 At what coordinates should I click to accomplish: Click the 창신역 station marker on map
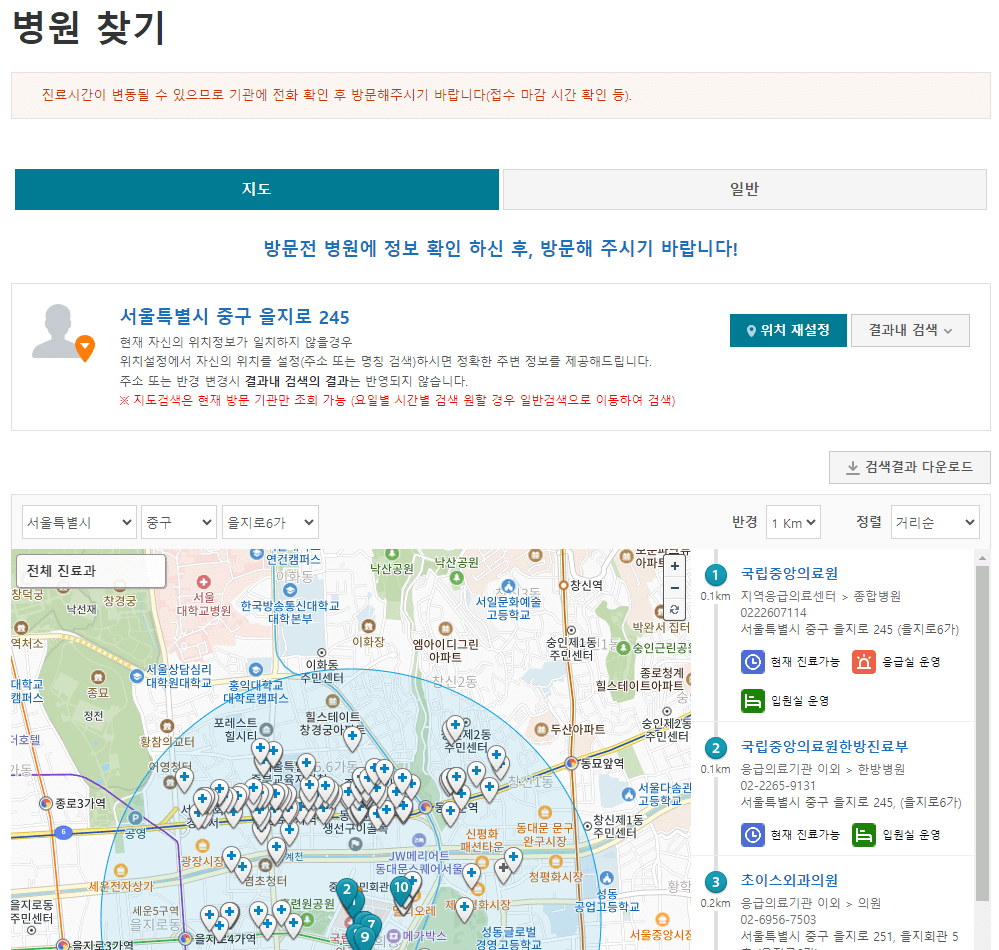(x=563, y=585)
